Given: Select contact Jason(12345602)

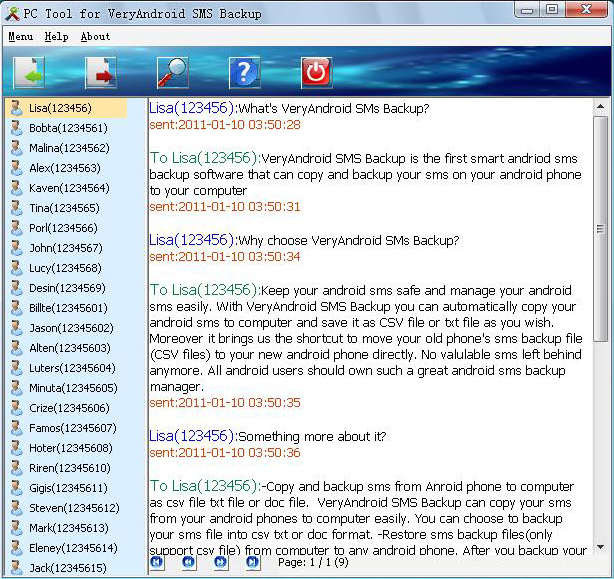Looking at the screenshot, I should (x=71, y=328).
